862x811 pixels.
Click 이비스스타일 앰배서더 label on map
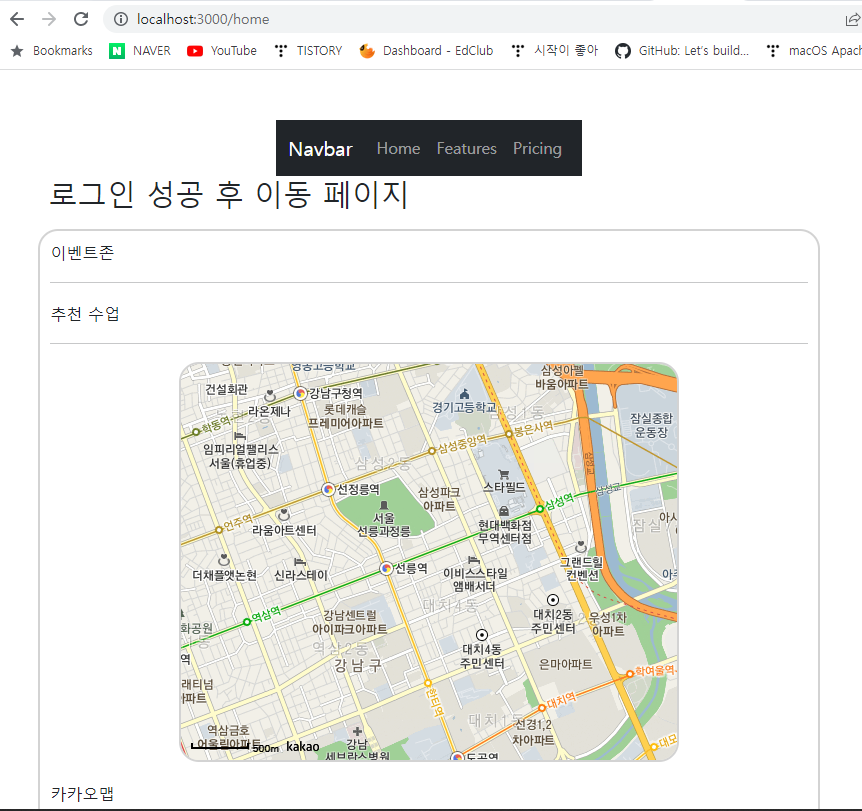[x=475, y=580]
